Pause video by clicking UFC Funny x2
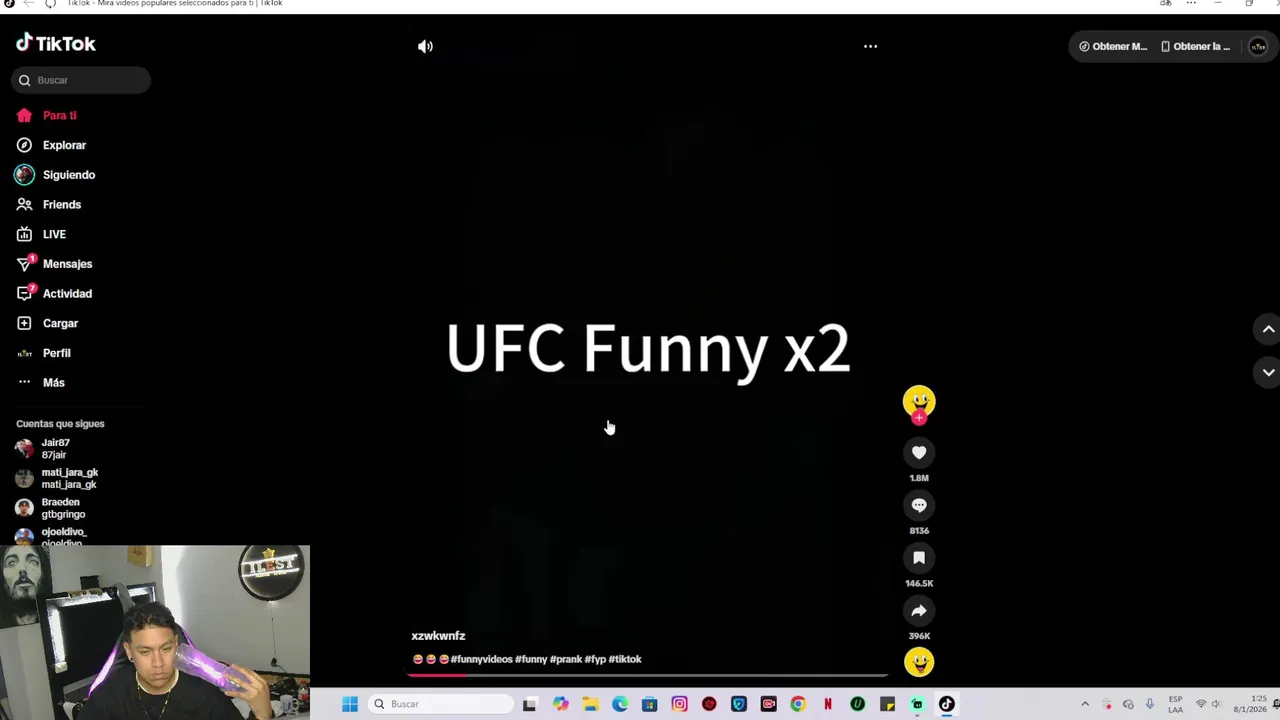 pos(648,348)
